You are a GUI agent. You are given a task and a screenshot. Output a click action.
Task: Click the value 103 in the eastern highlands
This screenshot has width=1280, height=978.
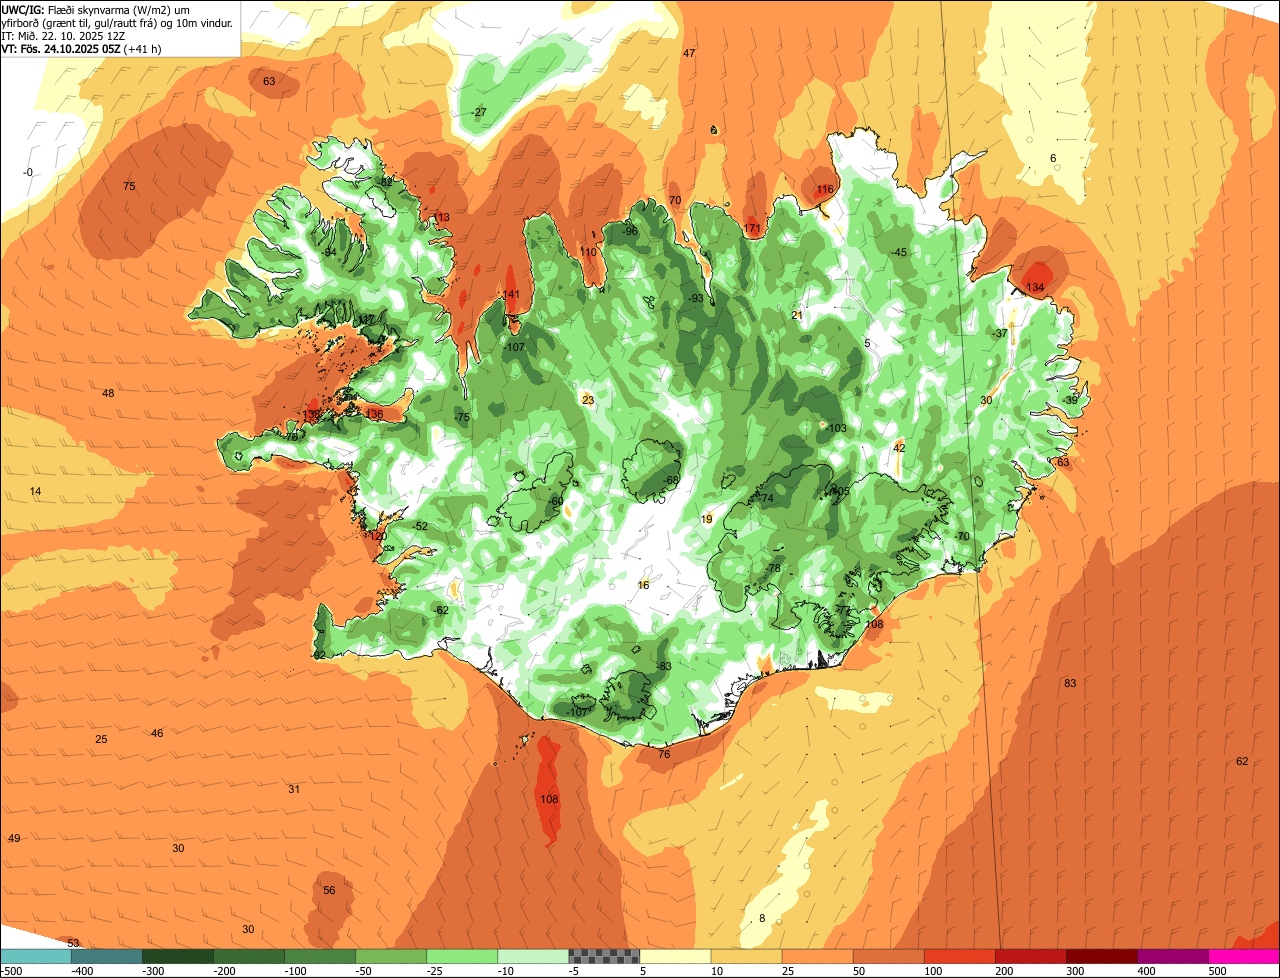click(x=837, y=429)
